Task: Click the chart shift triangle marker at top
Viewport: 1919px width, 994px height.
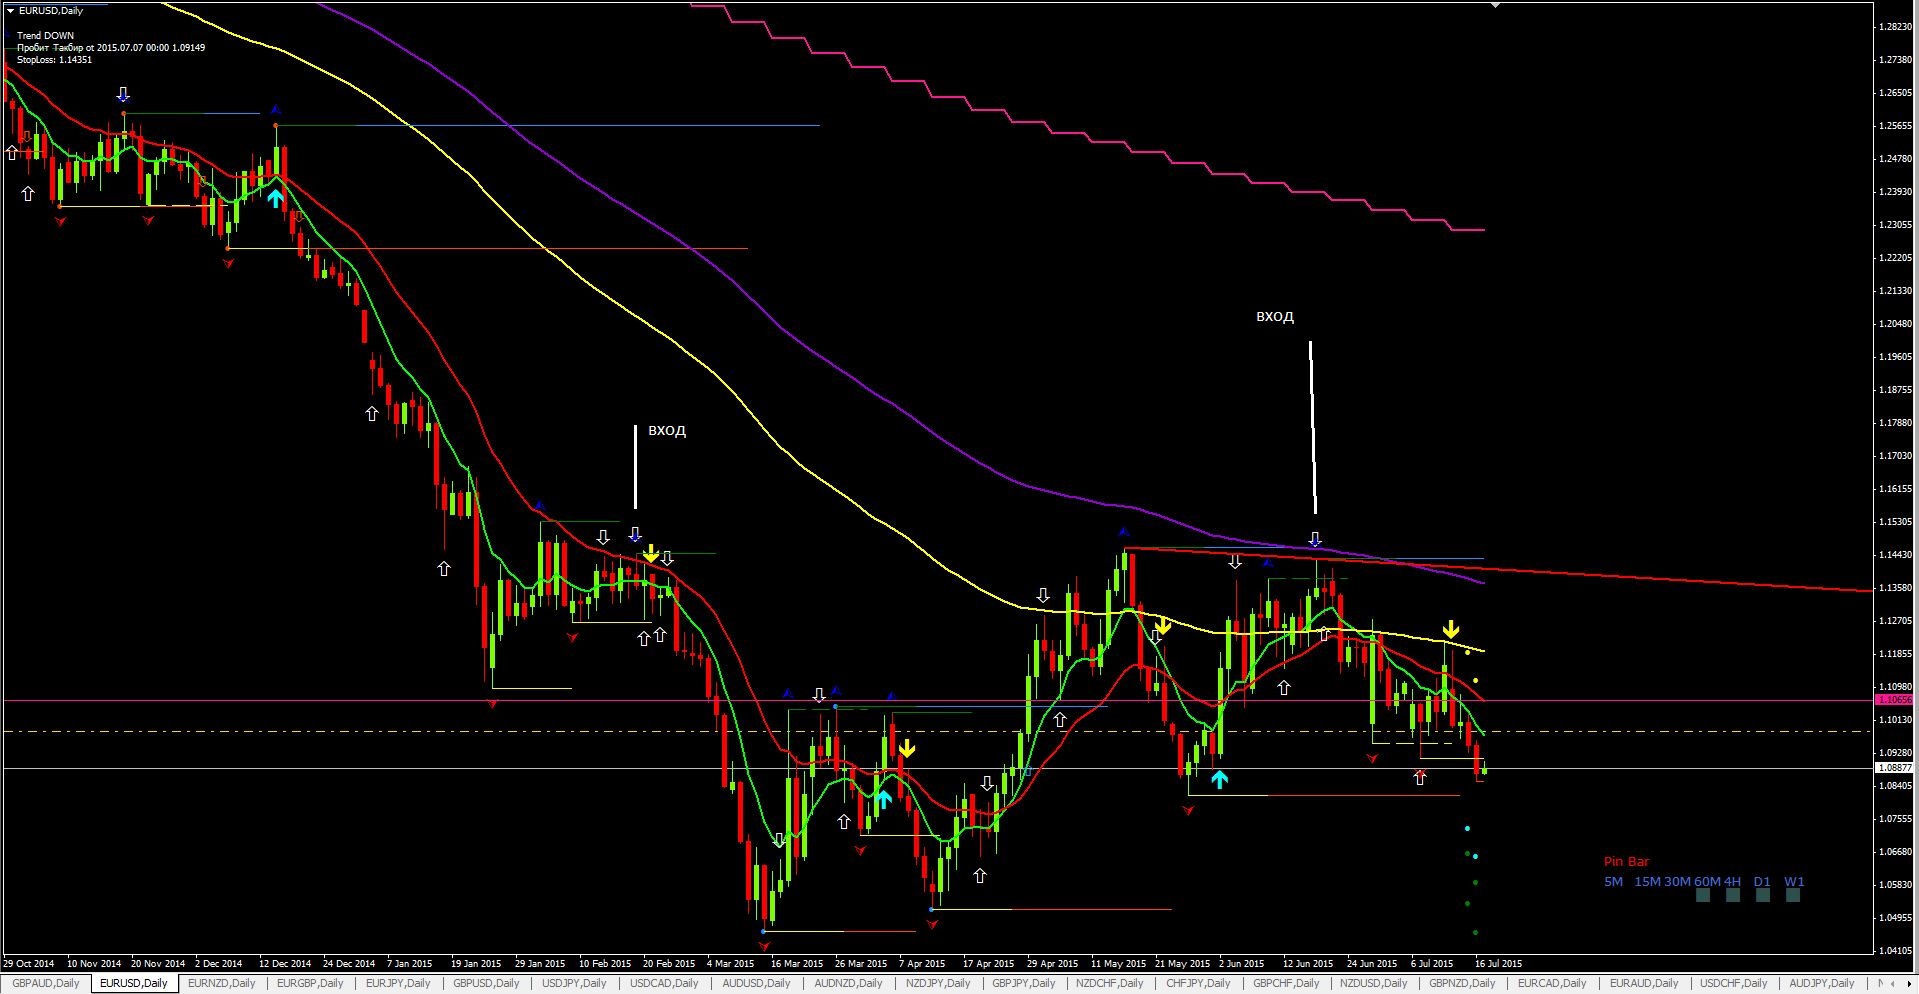Action: coord(1495,6)
